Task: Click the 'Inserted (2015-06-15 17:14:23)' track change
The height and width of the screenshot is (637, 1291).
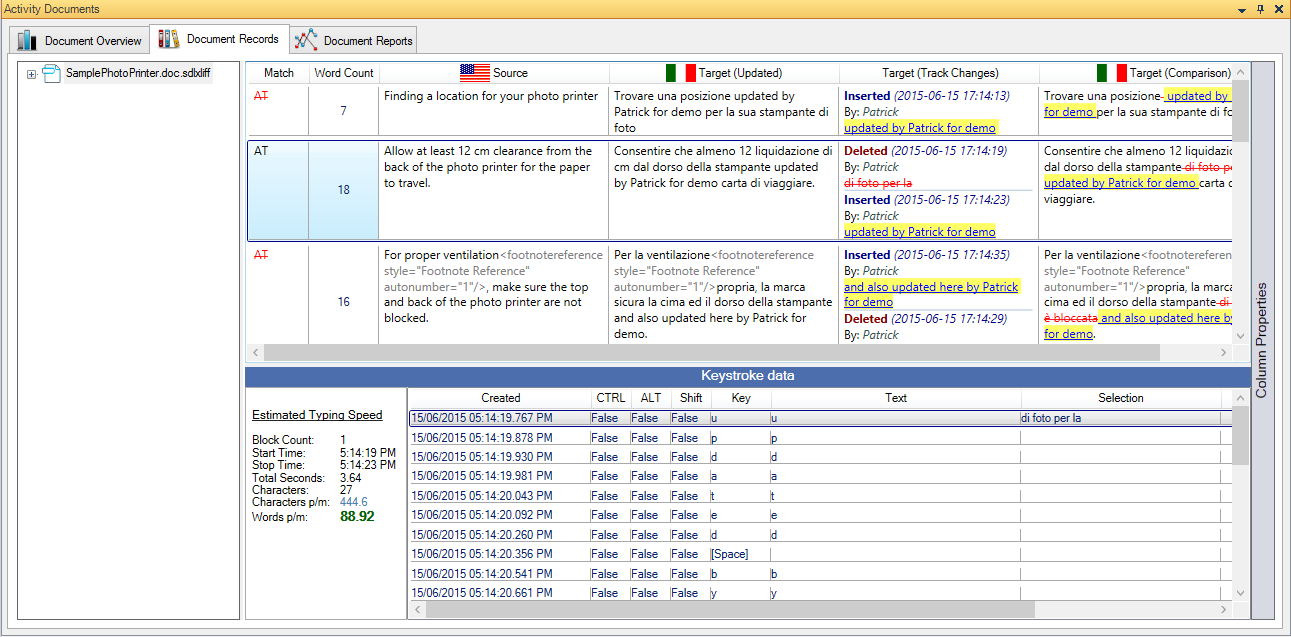Action: [x=927, y=200]
